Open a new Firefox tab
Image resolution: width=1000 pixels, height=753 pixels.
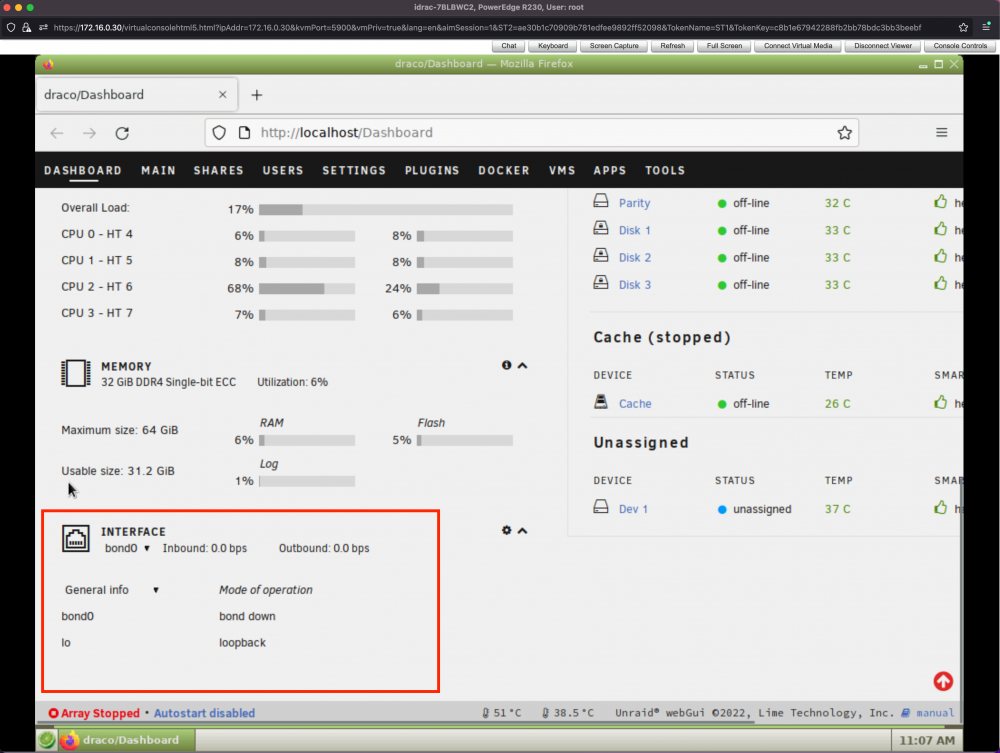(256, 95)
